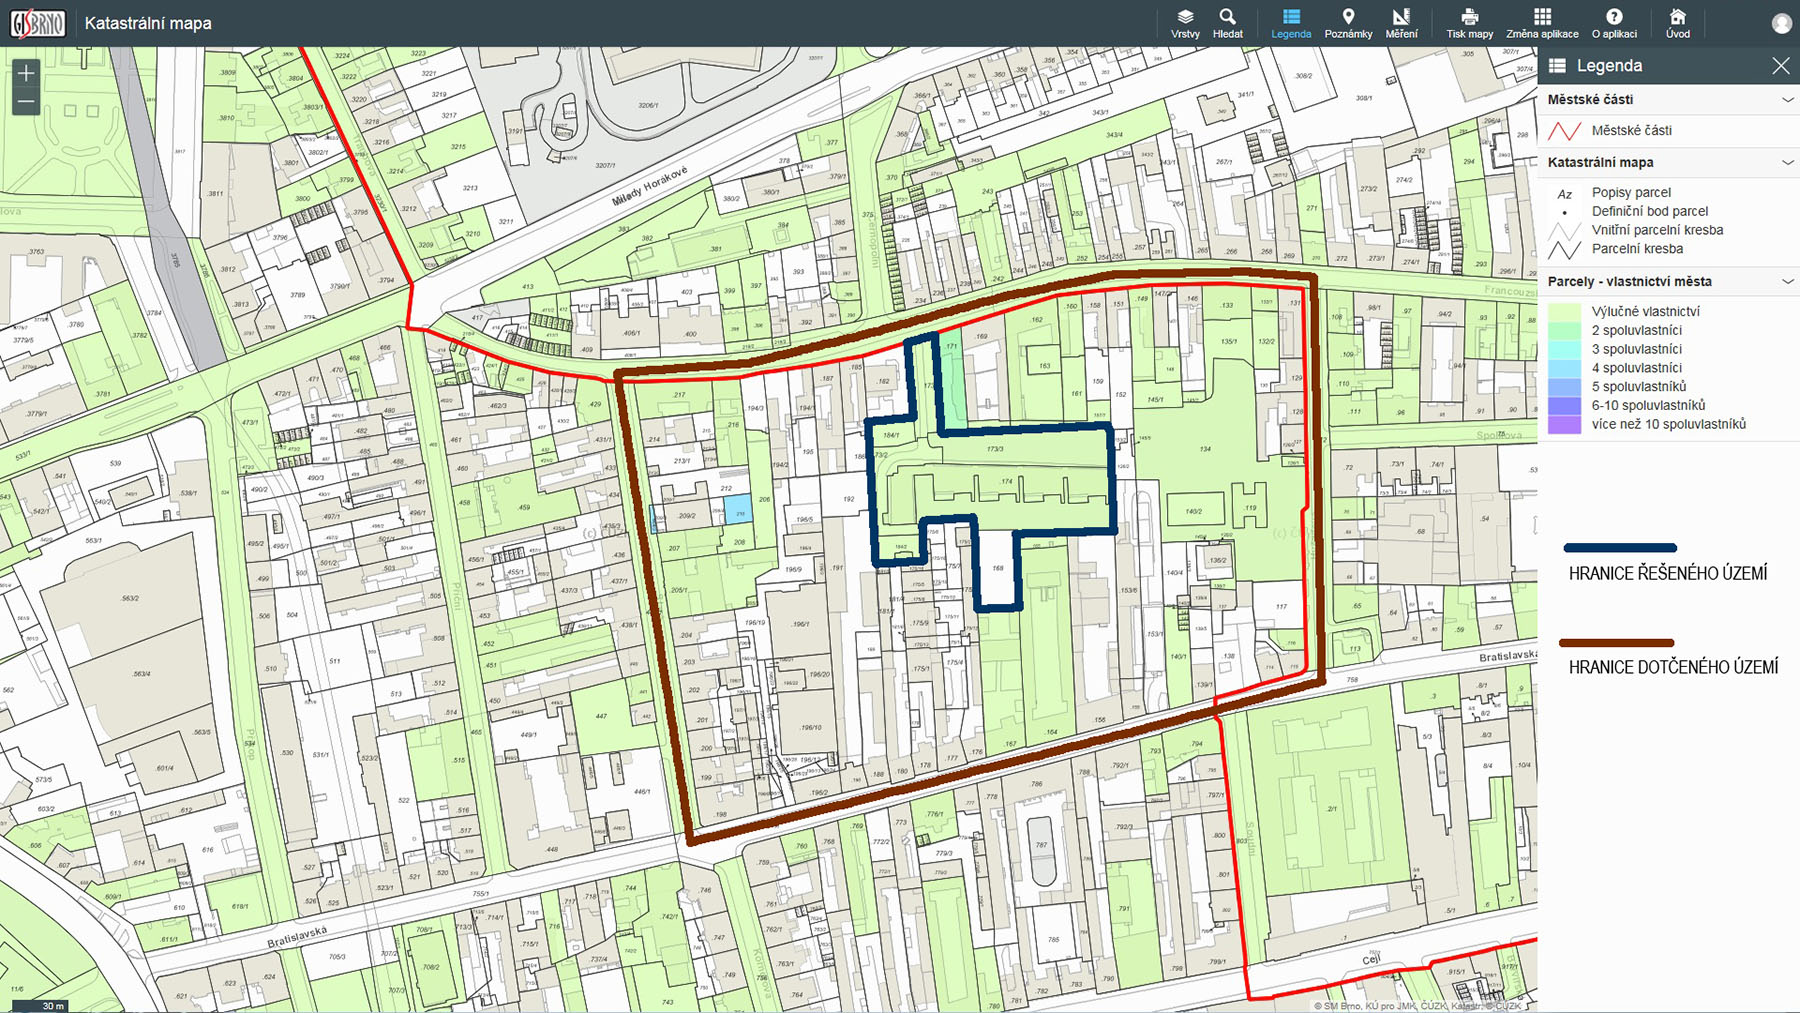Go to Úvod home page
The height and width of the screenshot is (1013, 1800).
pyautogui.click(x=1678, y=23)
